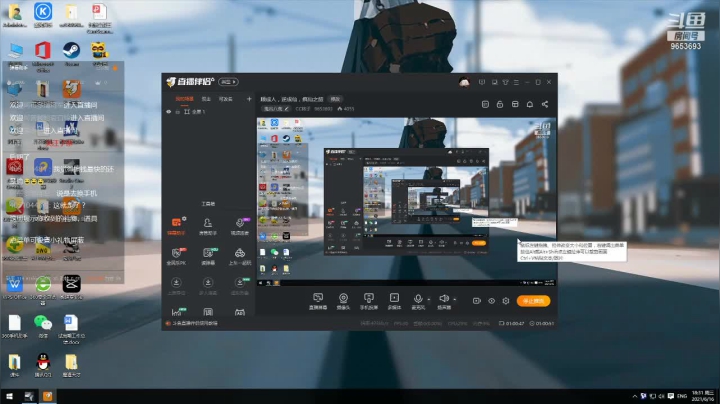Switch to the third scene tab

coord(225,99)
